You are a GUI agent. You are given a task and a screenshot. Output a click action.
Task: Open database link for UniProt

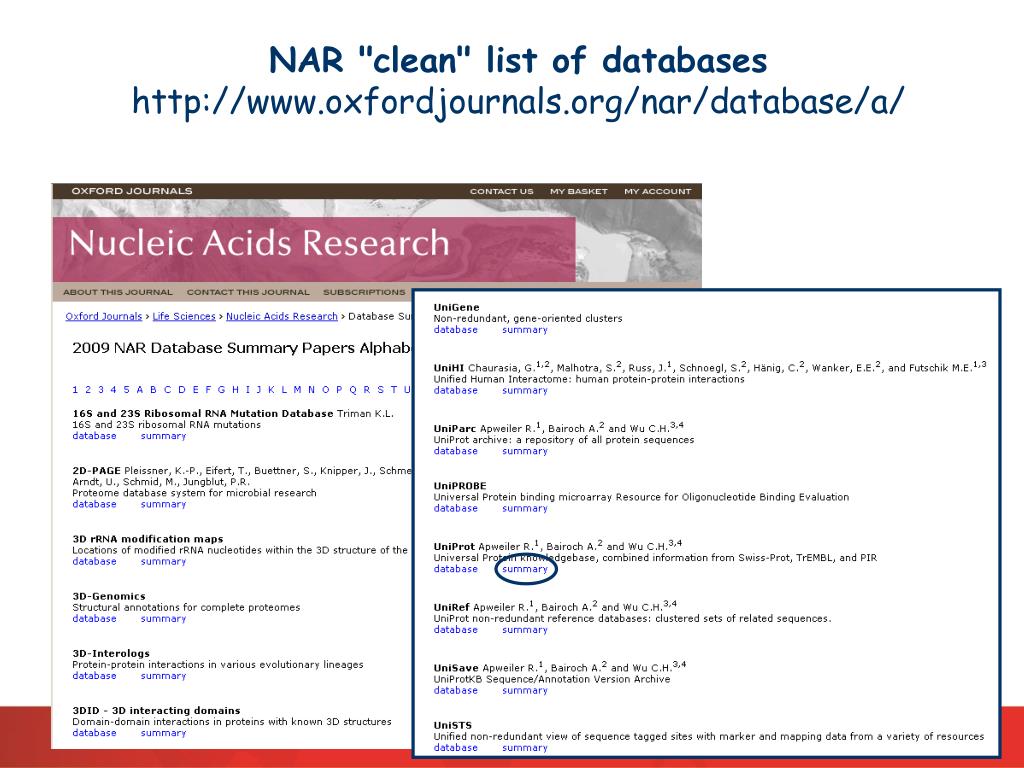[456, 569]
